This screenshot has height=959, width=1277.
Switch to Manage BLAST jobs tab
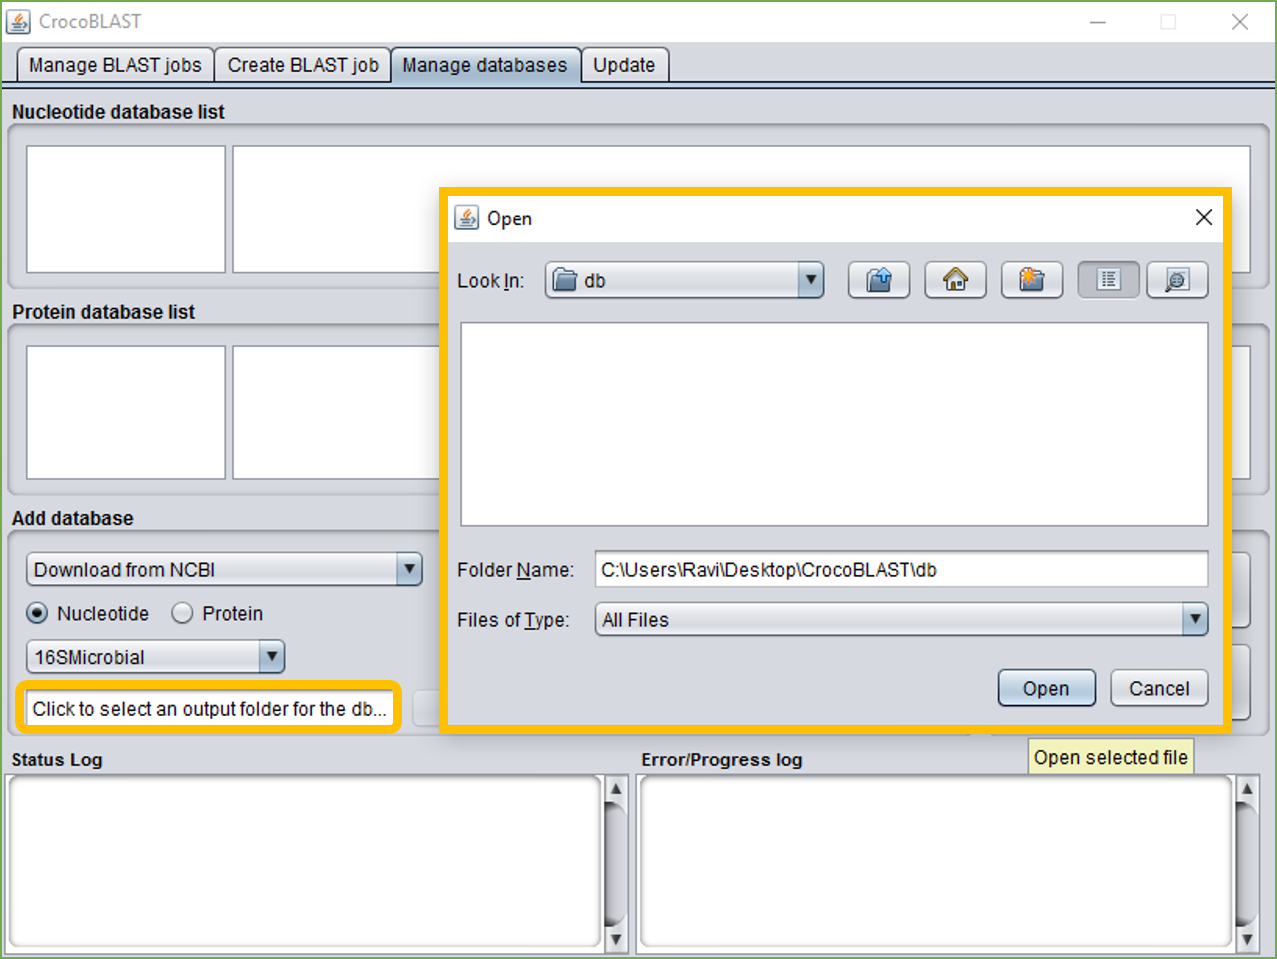tap(115, 65)
